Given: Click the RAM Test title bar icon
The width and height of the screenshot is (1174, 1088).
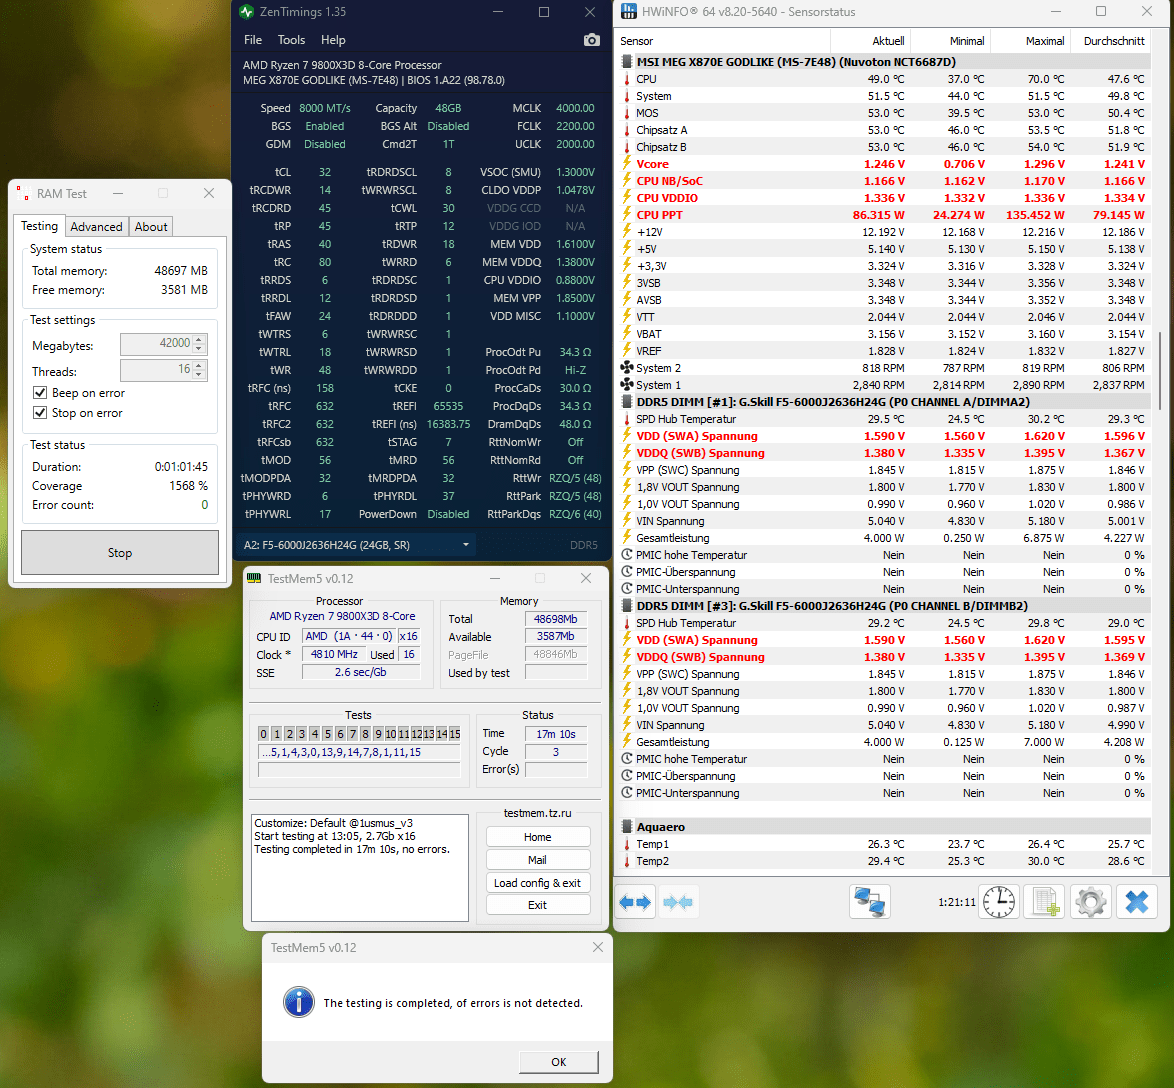Looking at the screenshot, I should coord(22,193).
